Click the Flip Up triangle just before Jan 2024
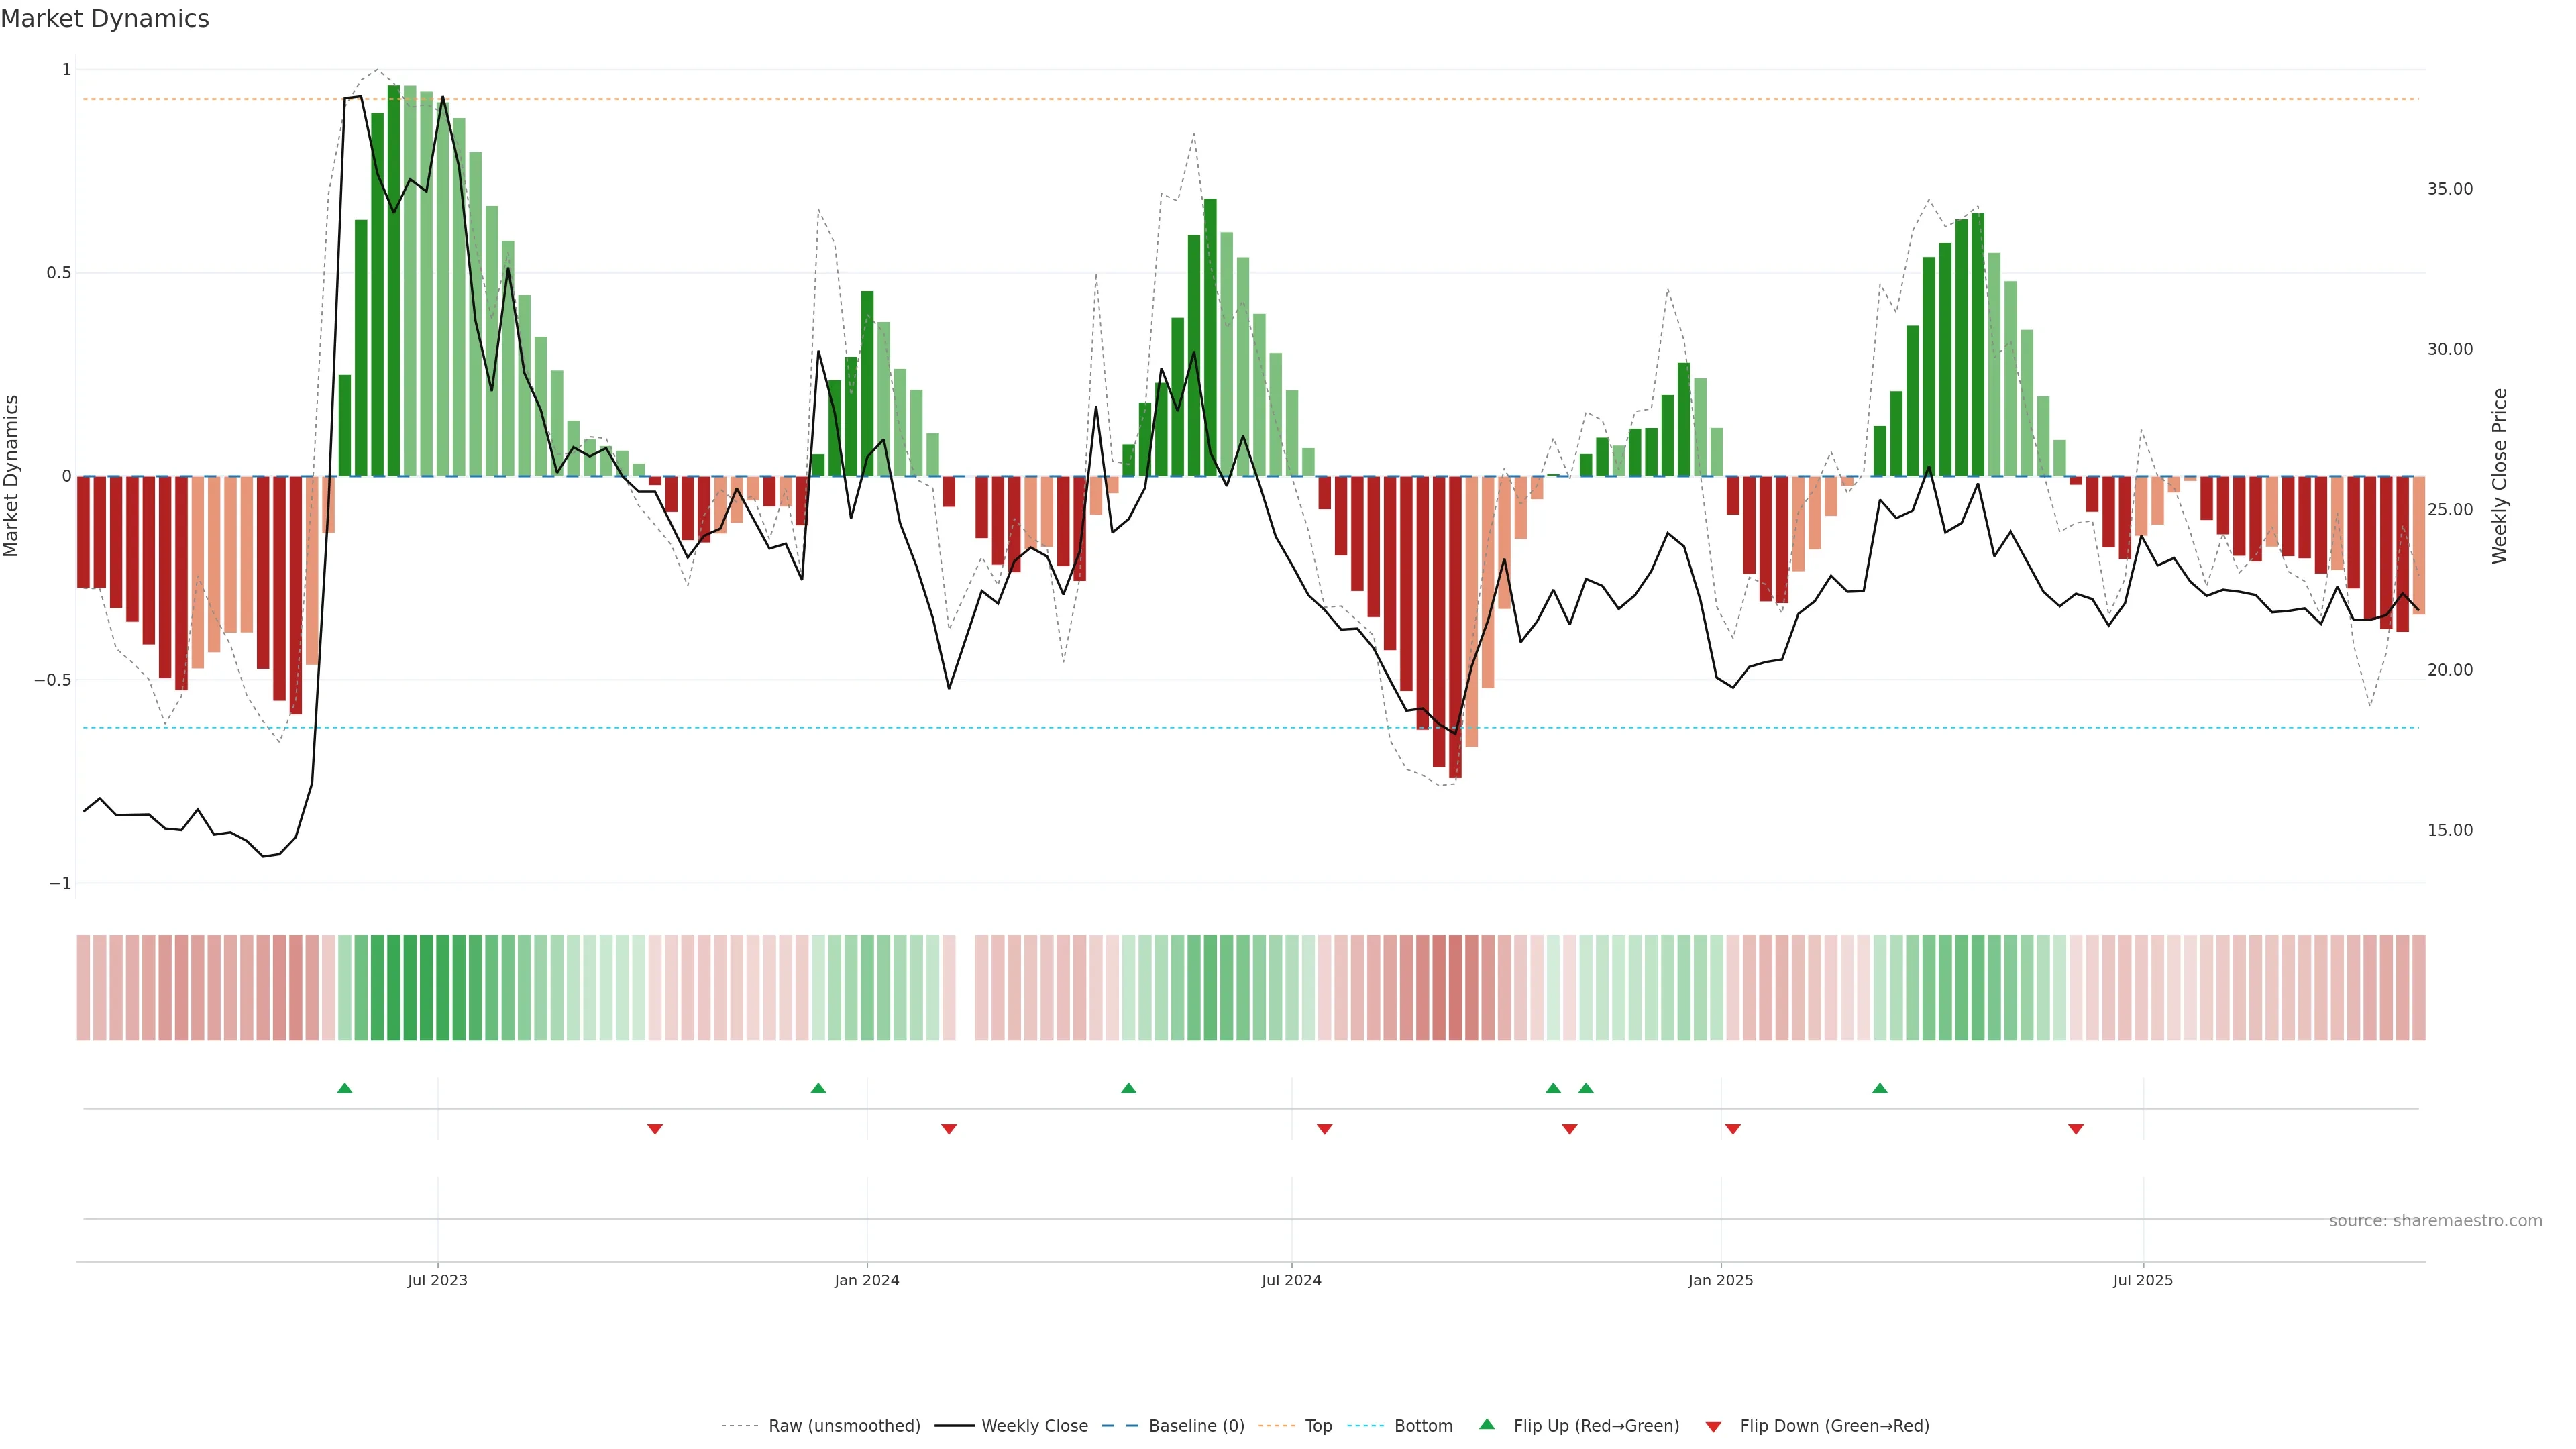 [x=818, y=1088]
